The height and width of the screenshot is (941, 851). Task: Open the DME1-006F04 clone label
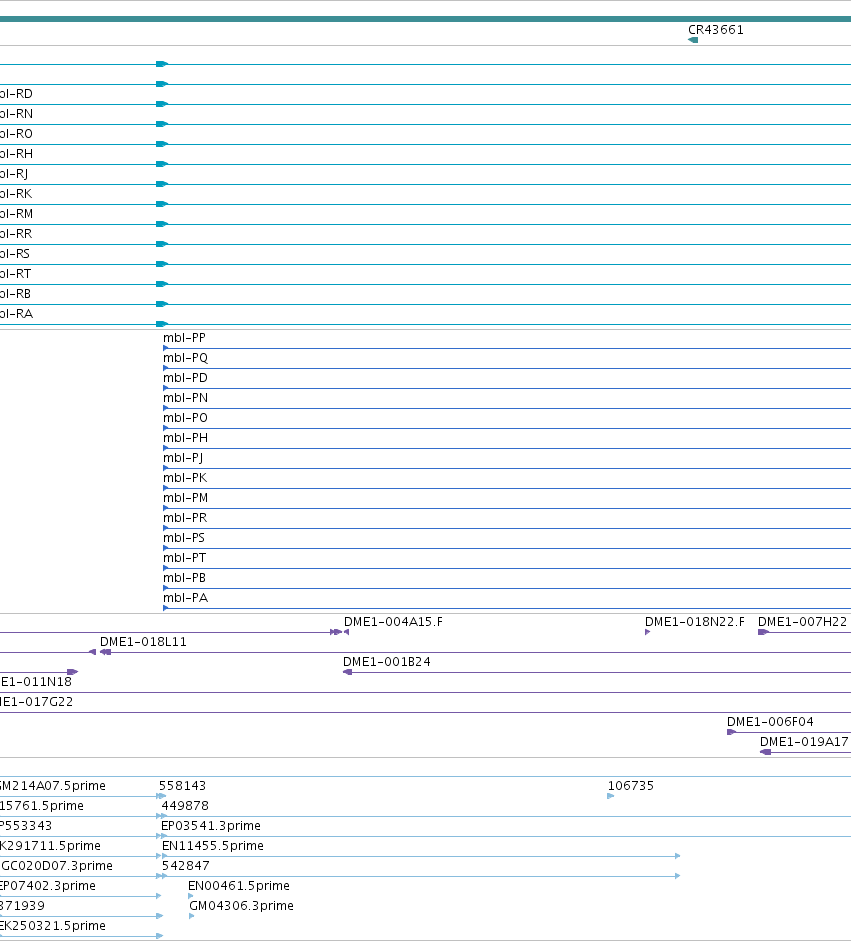tap(770, 722)
